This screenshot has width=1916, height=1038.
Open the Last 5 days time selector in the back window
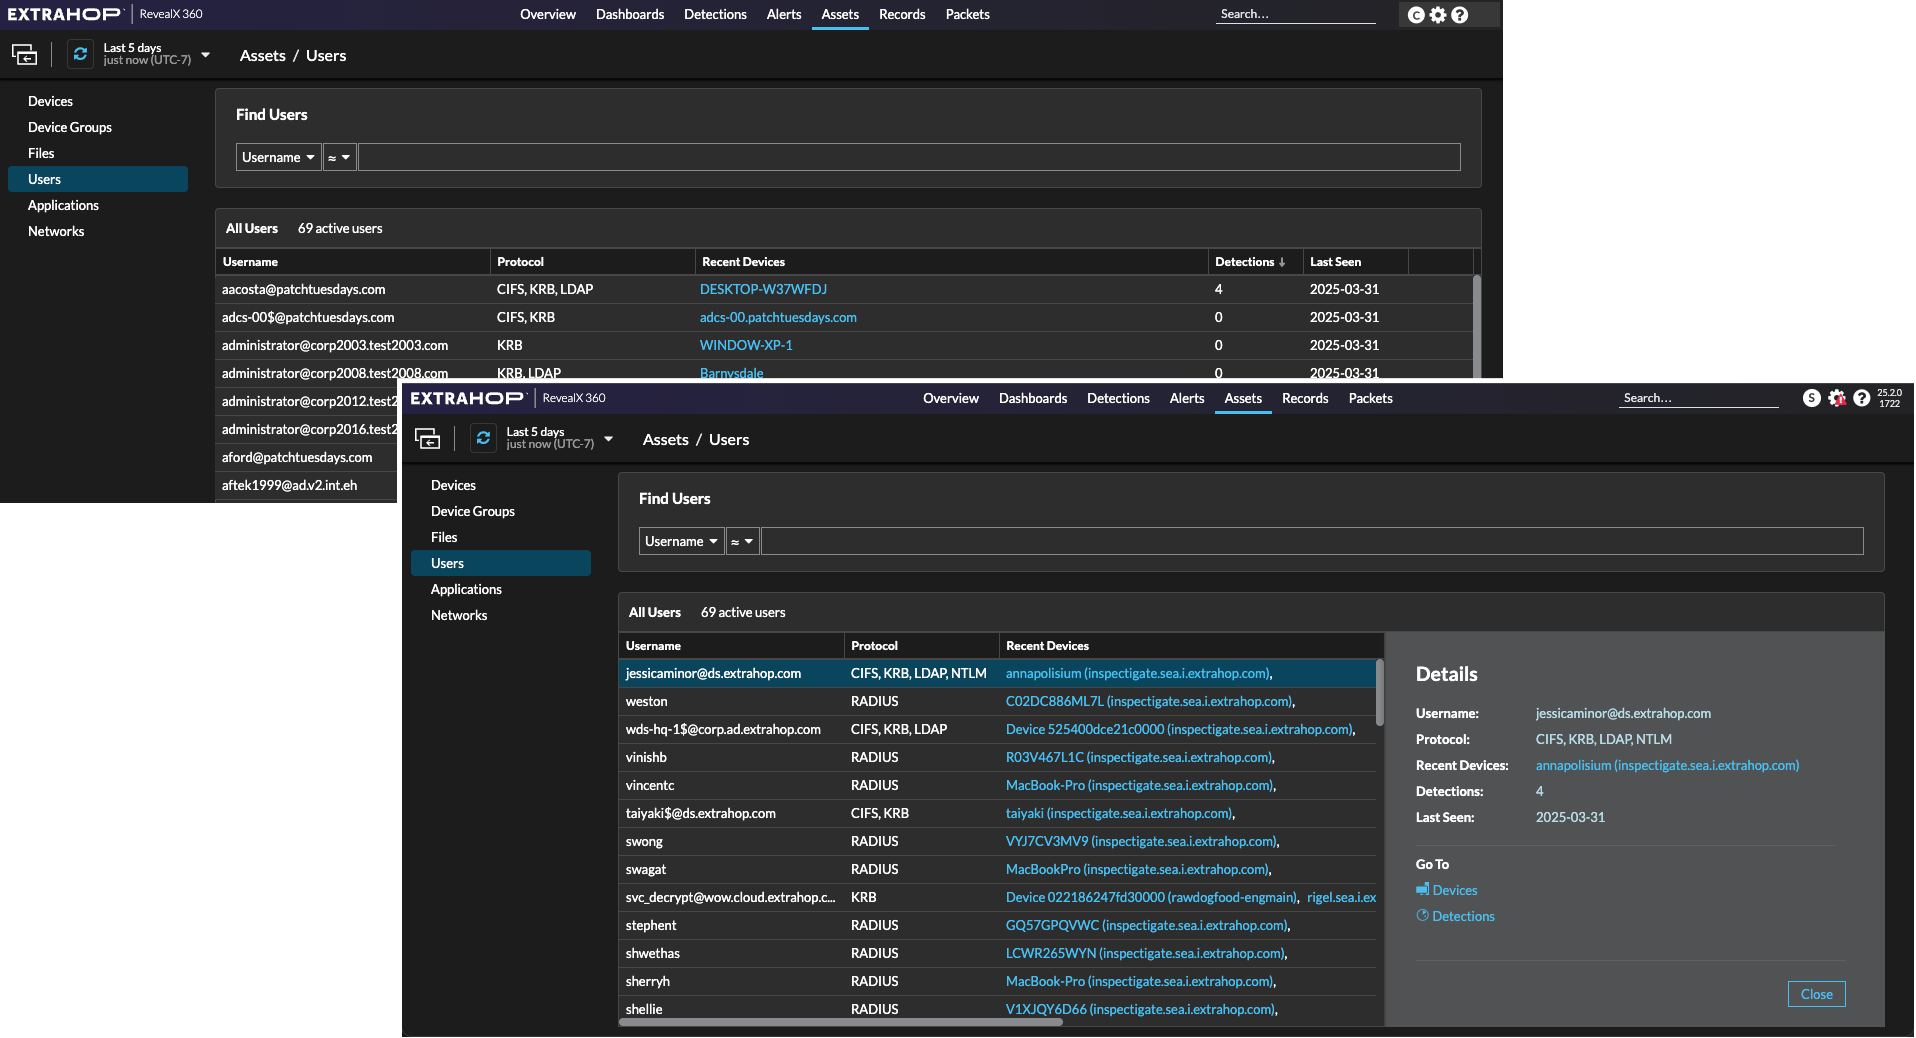tap(156, 54)
